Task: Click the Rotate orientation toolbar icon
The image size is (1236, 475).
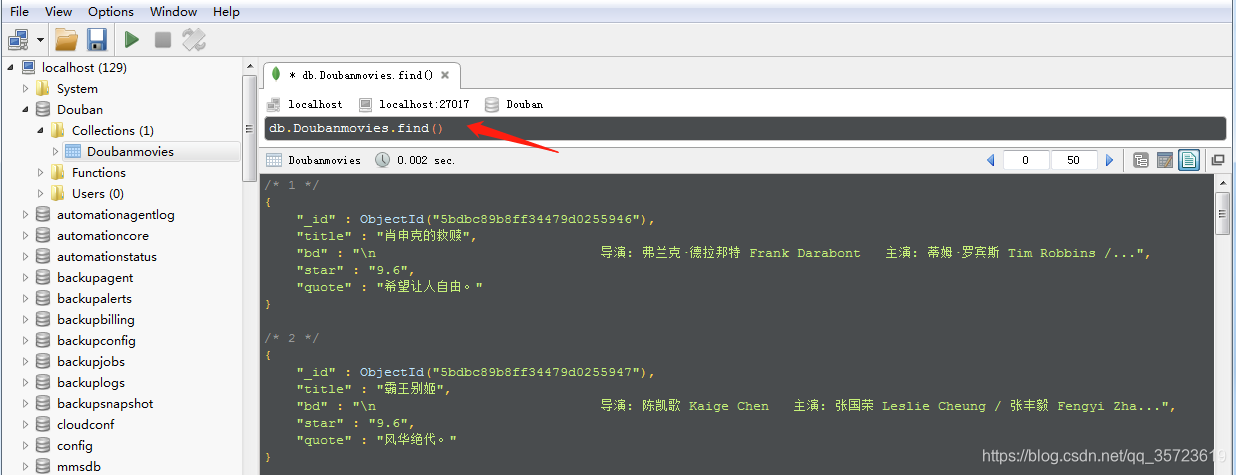Action: coord(194,40)
